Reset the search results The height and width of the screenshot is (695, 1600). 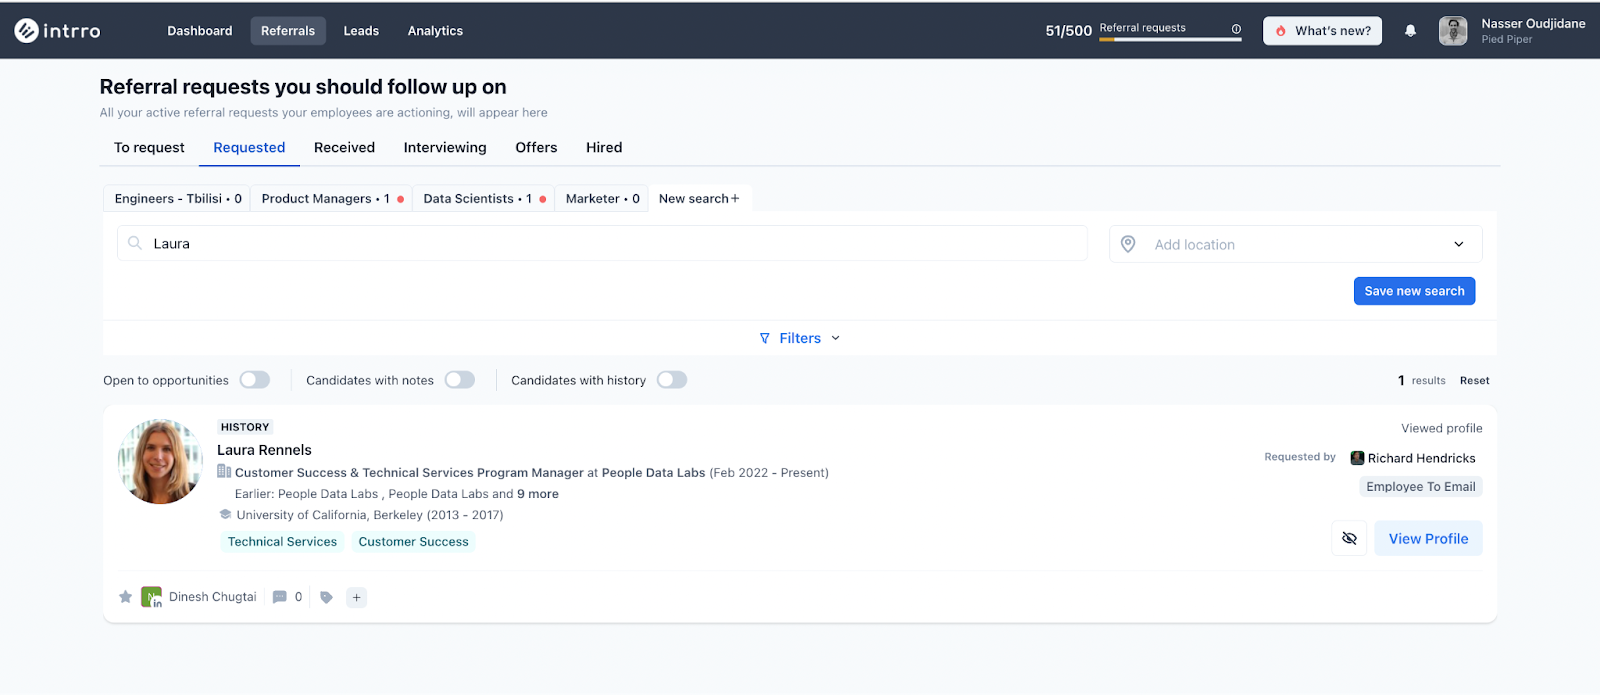tap(1474, 380)
